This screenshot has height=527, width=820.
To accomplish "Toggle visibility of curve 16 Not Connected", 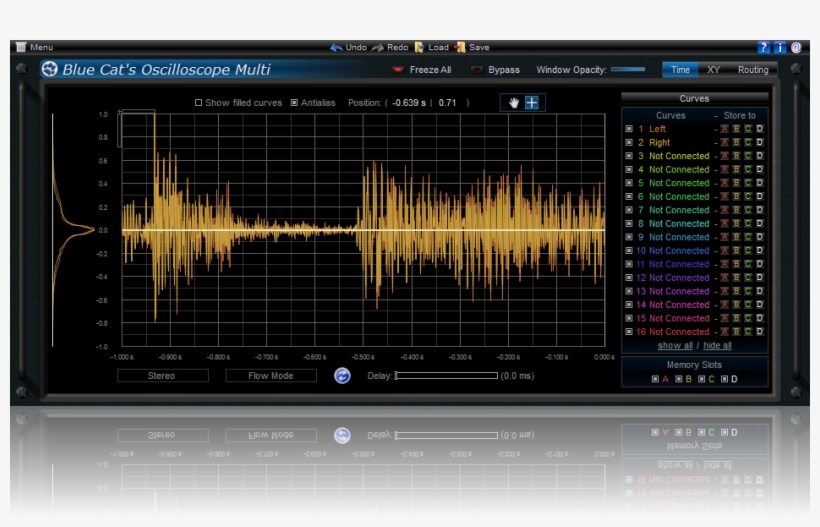I will coord(629,331).
